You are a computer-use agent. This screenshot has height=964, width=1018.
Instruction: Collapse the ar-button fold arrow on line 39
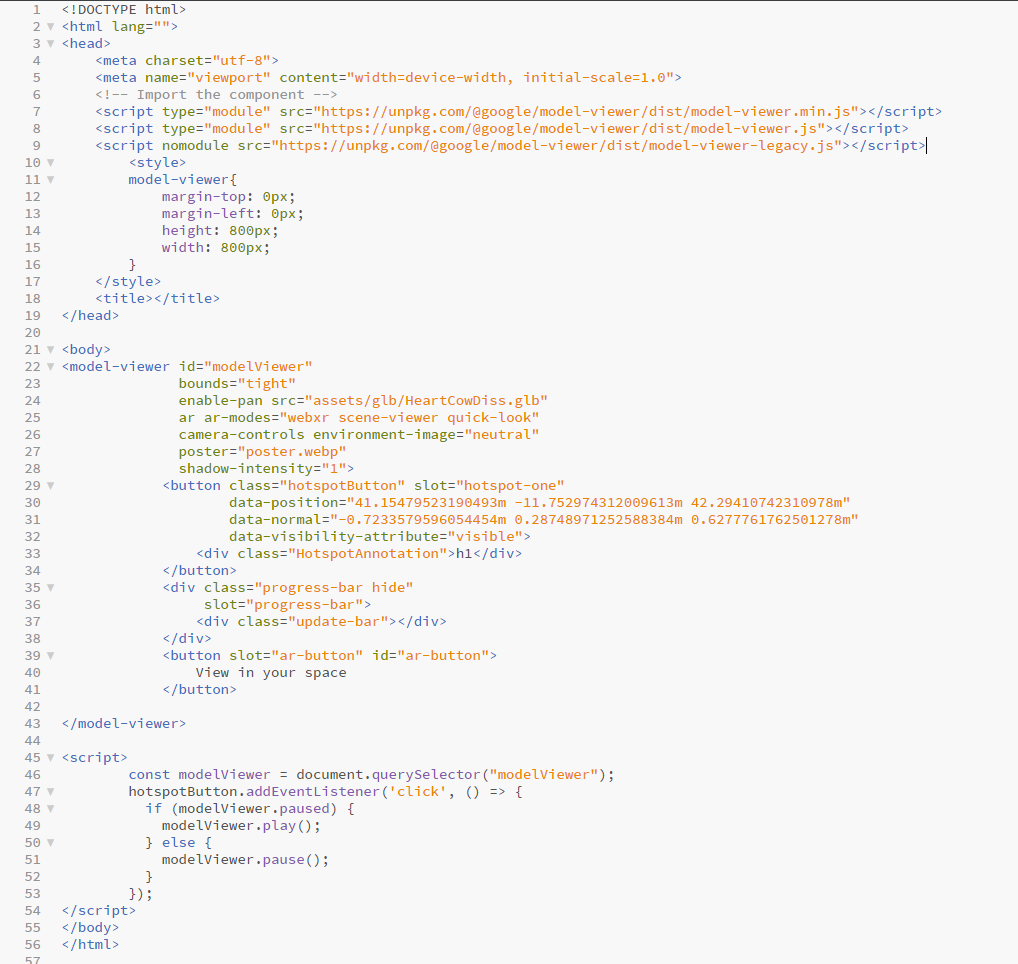click(x=50, y=656)
